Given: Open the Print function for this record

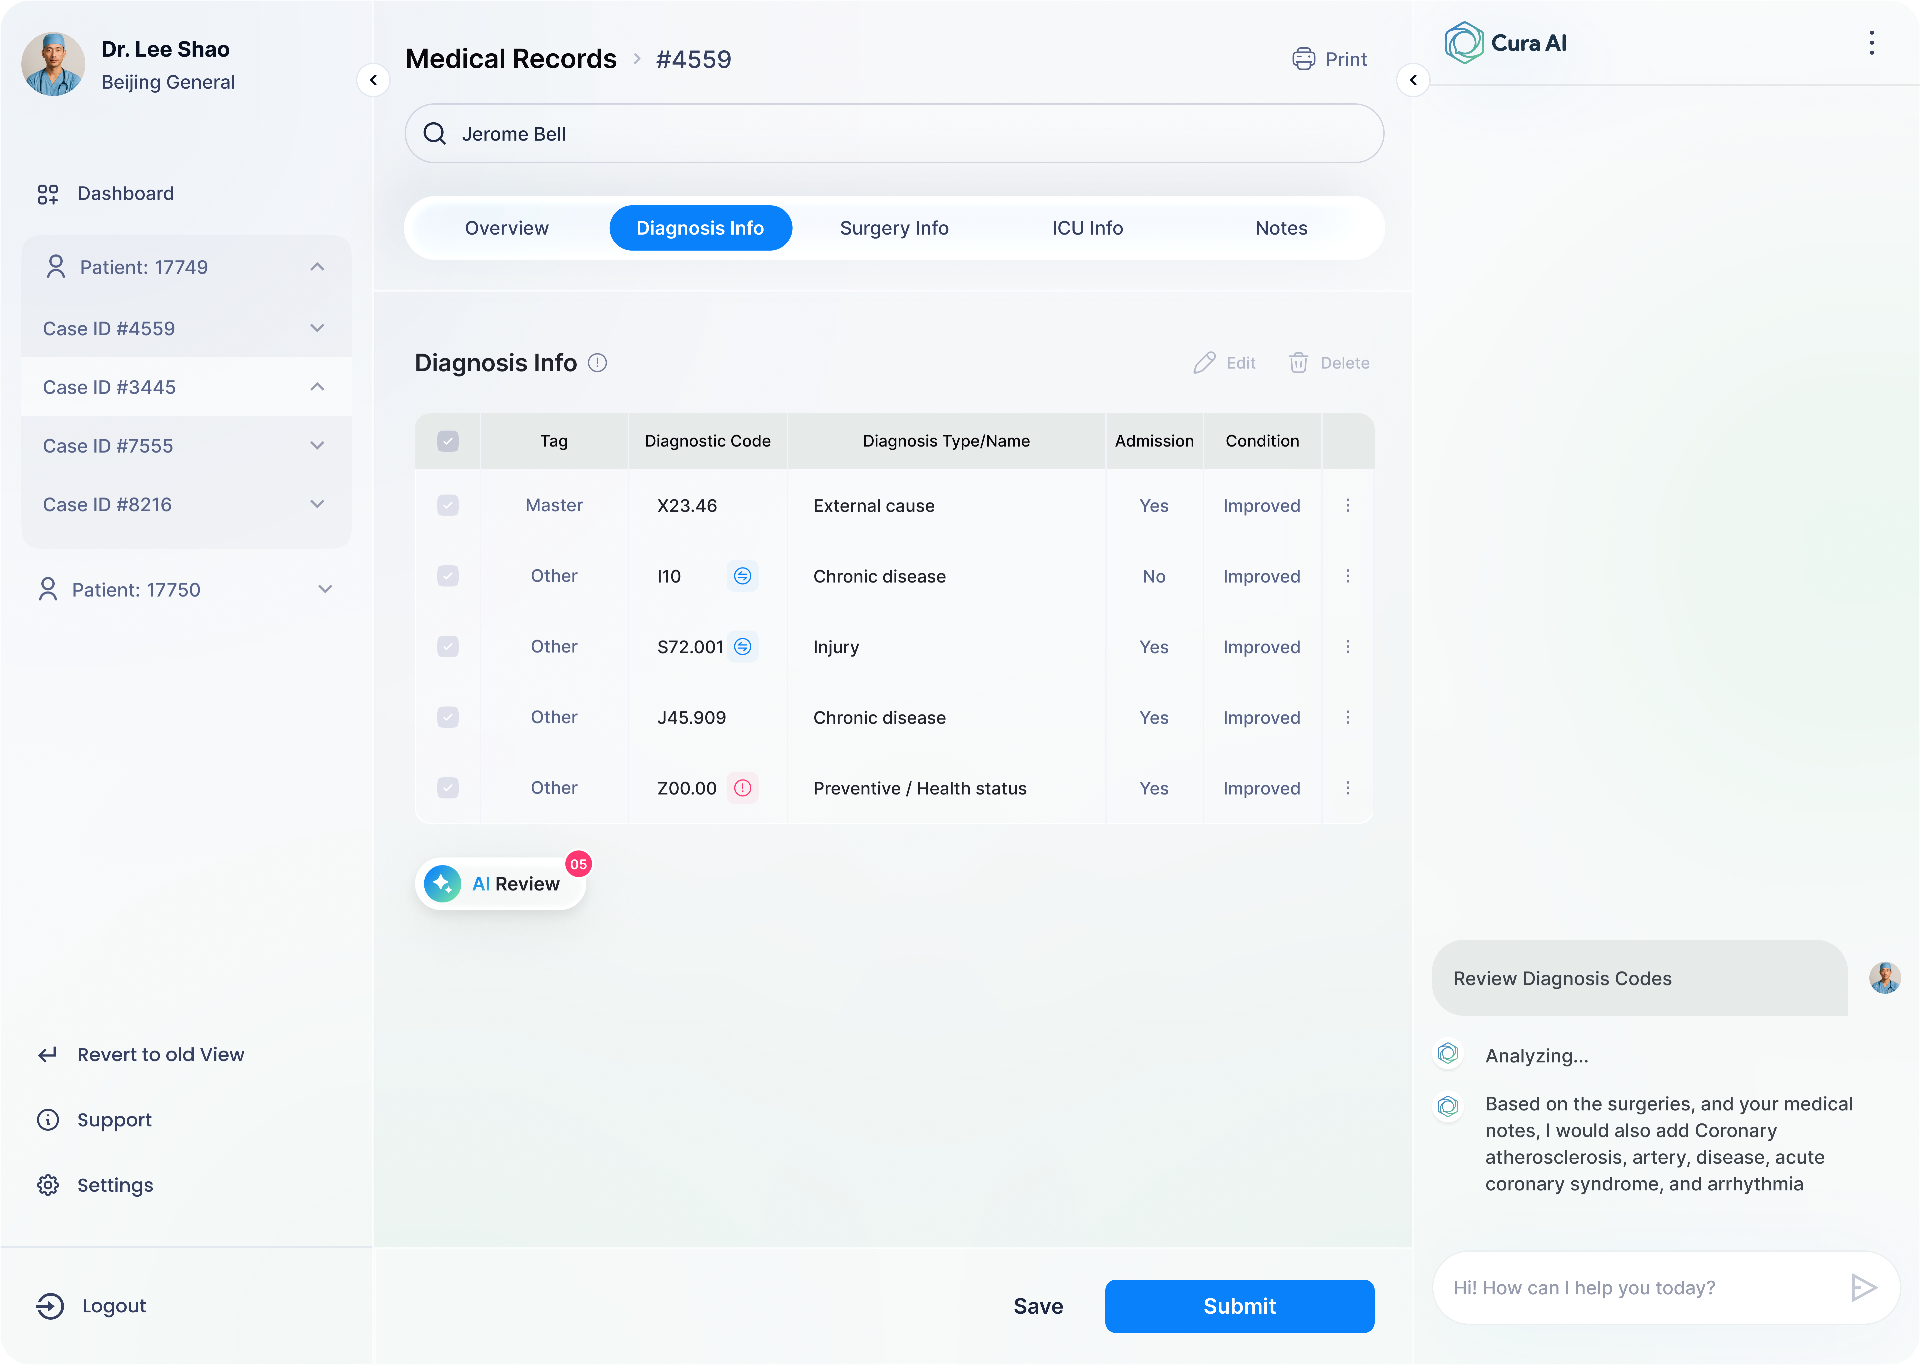Looking at the screenshot, I should [x=1329, y=58].
